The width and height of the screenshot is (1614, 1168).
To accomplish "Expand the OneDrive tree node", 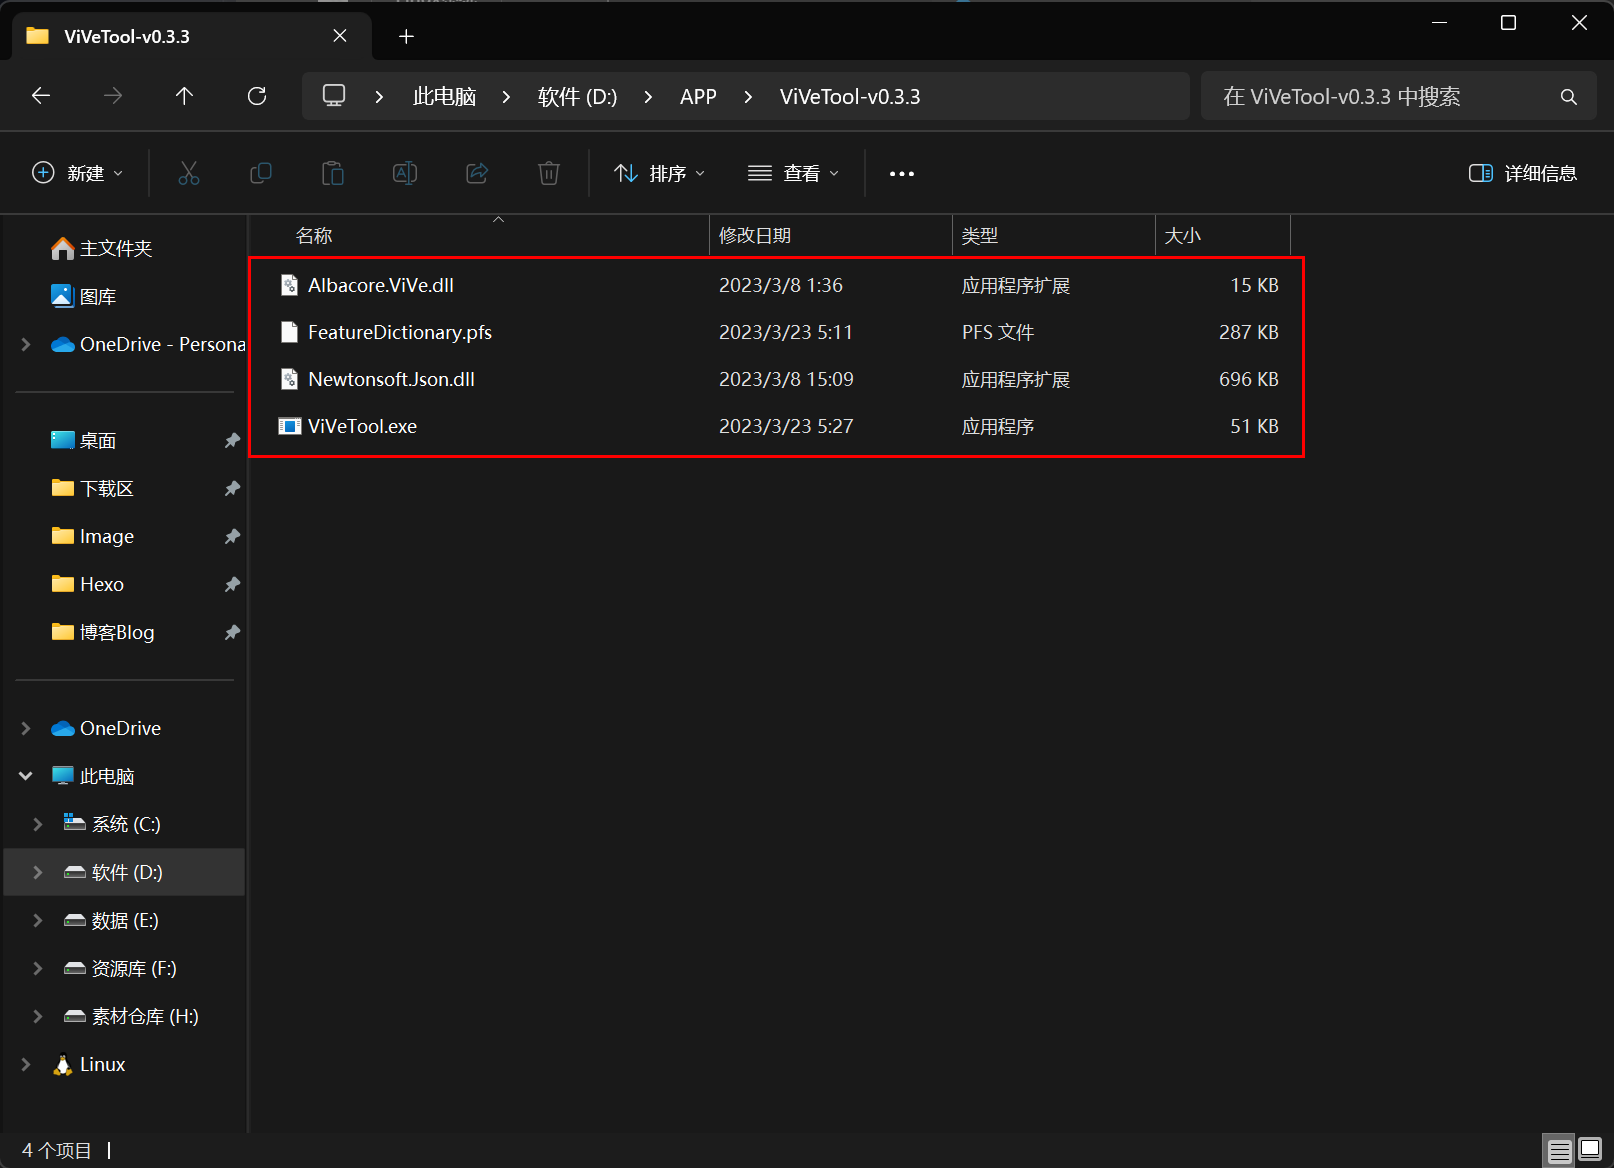I will [x=26, y=728].
